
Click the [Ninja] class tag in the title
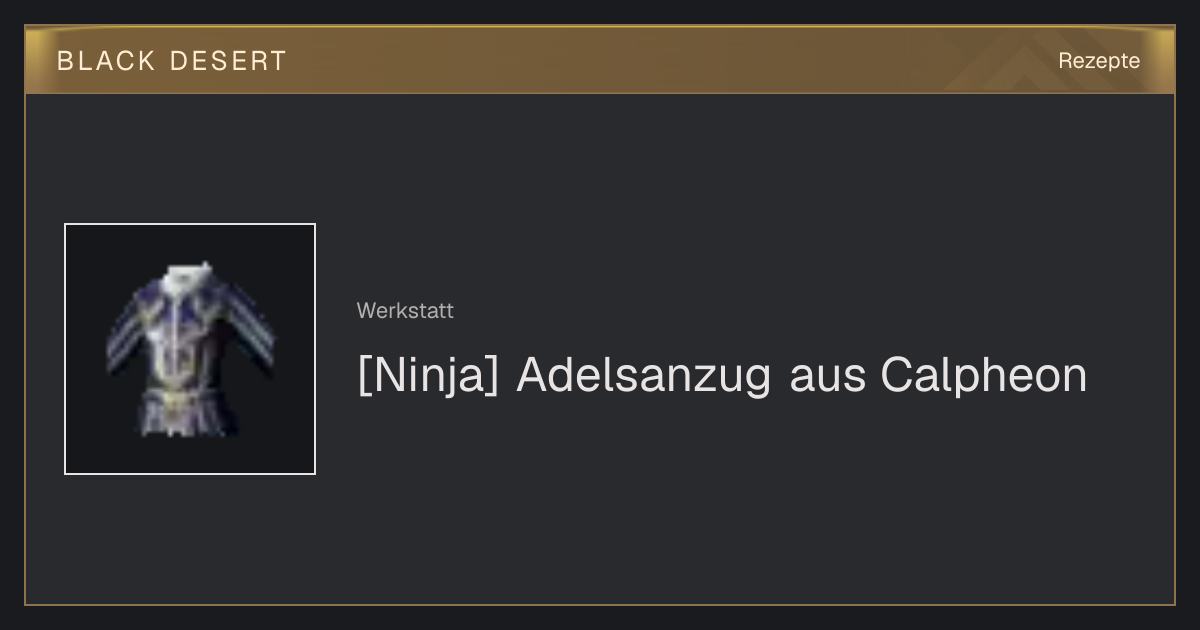(428, 376)
